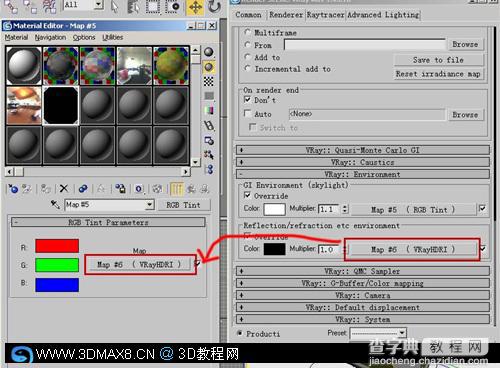Click the Rotate tool icon
The width and height of the screenshot is (500, 368).
point(214,7)
